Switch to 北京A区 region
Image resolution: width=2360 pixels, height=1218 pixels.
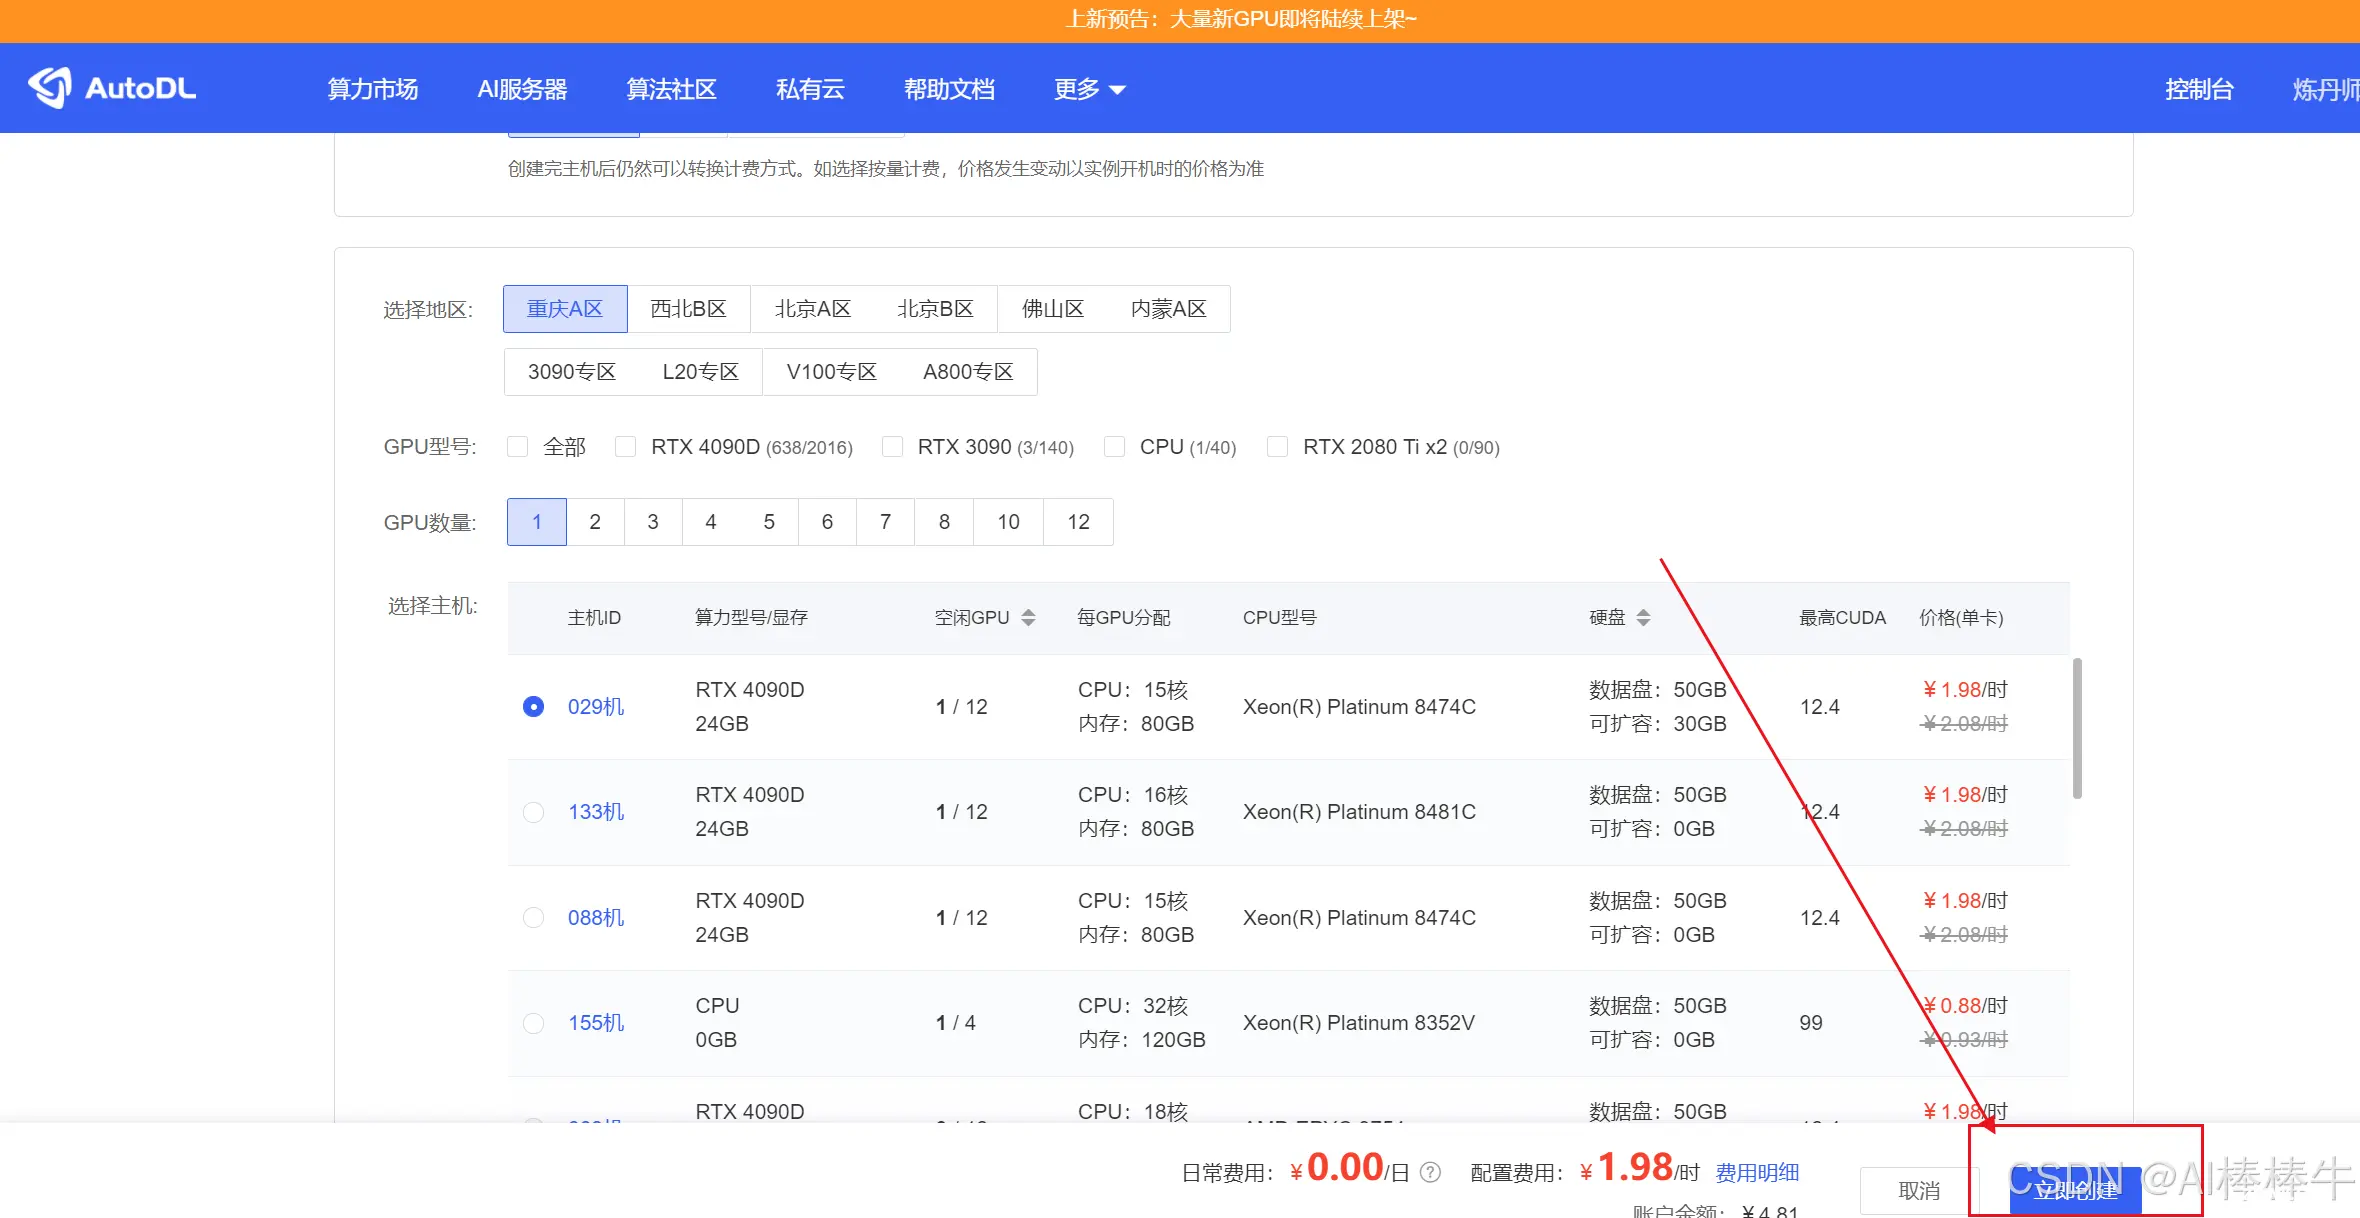tap(812, 309)
